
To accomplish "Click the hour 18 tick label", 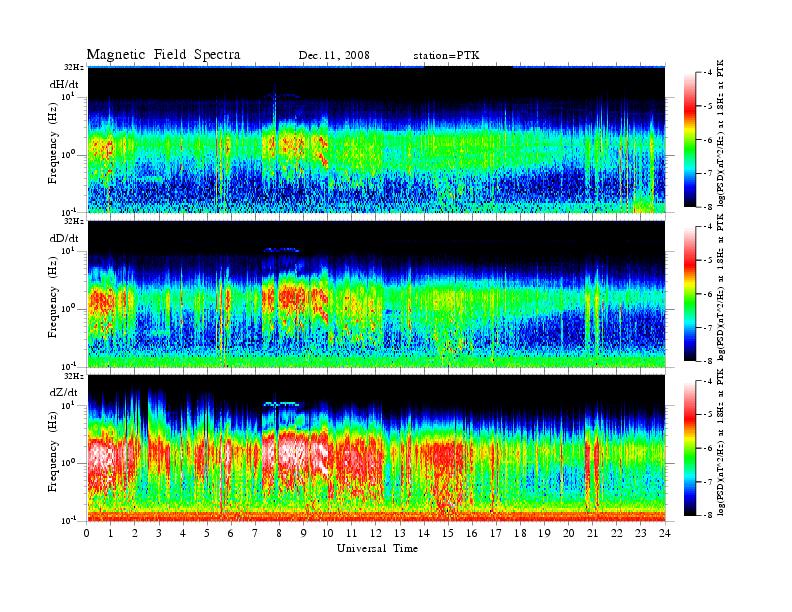I will pyautogui.click(x=520, y=533).
